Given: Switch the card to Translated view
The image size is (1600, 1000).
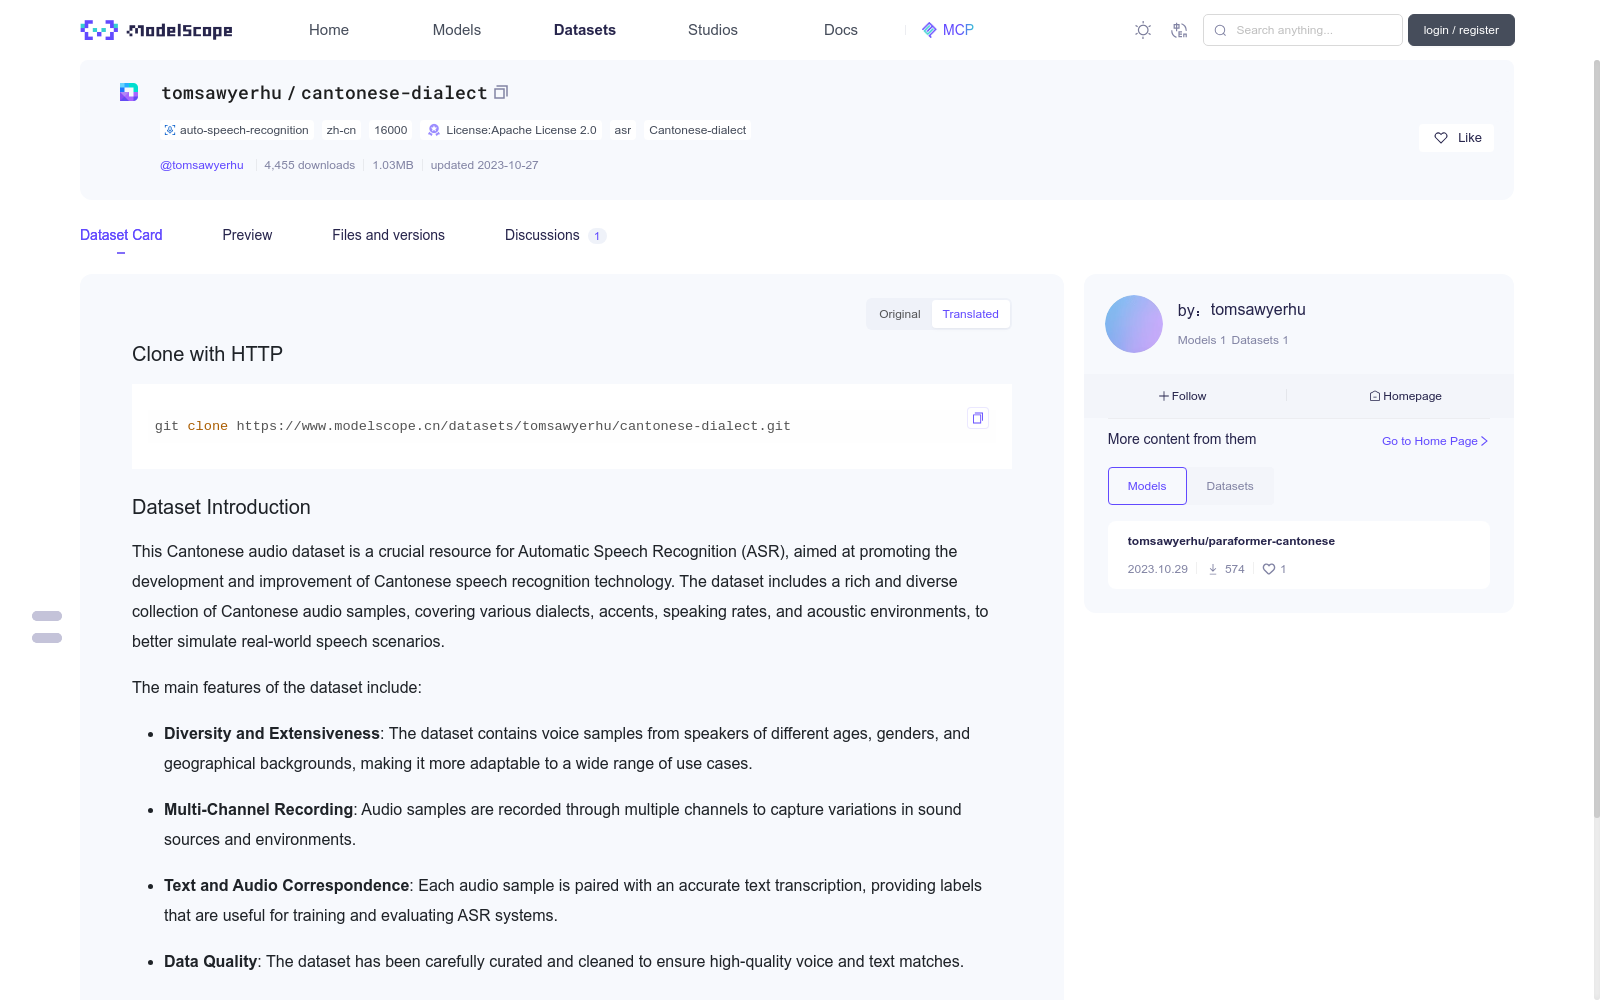Looking at the screenshot, I should tap(971, 314).
